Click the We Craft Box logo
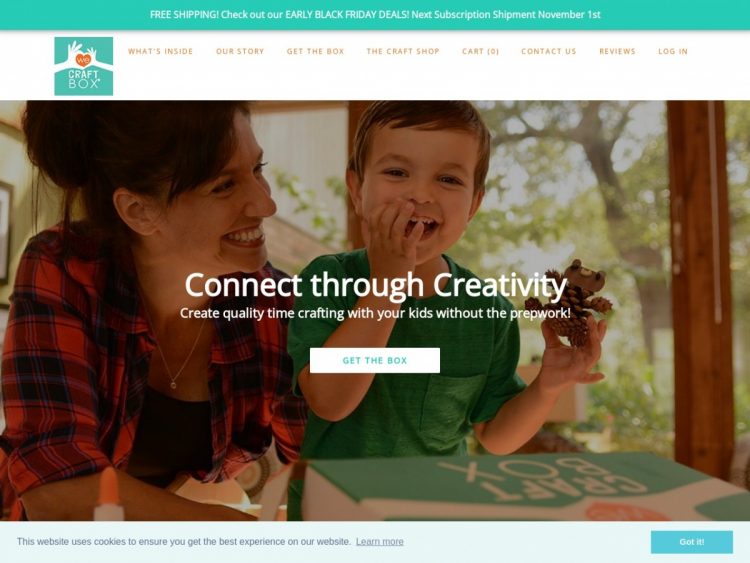The height and width of the screenshot is (563, 750). pyautogui.click(x=84, y=66)
